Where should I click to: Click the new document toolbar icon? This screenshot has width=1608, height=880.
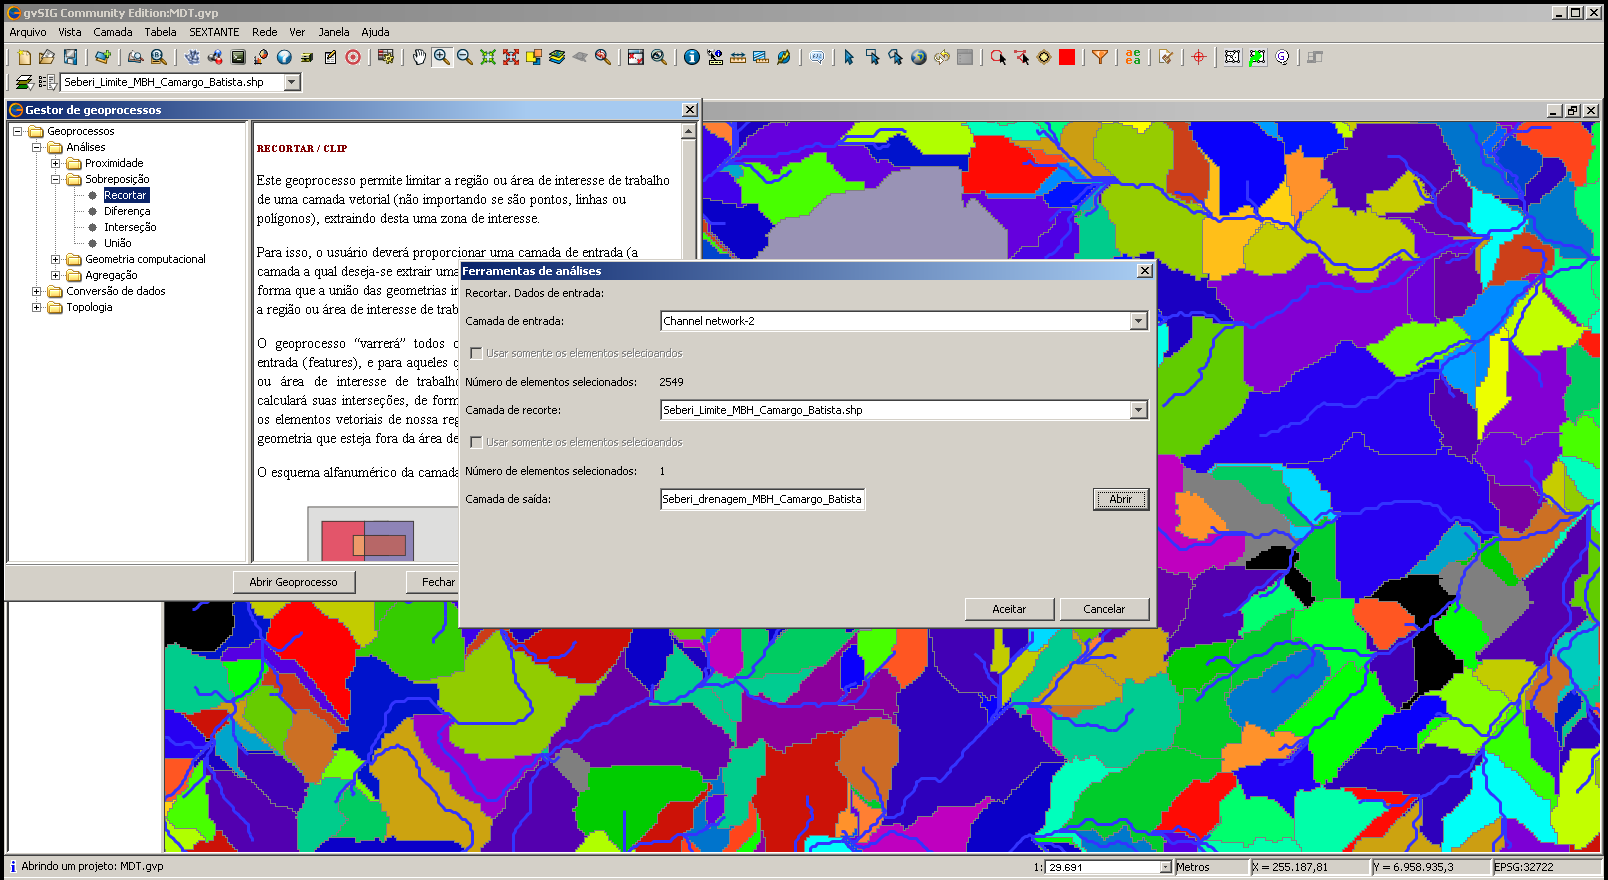point(24,57)
